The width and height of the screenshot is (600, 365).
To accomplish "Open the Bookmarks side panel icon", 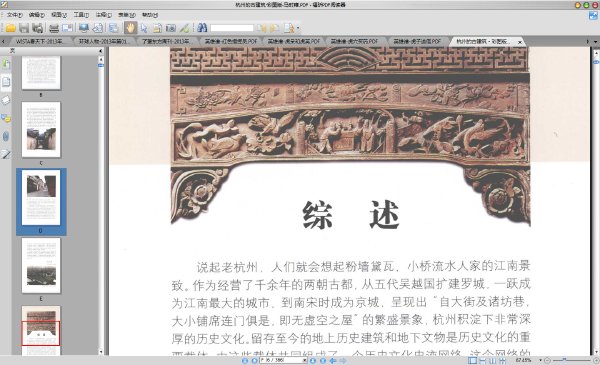I will (x=6, y=64).
